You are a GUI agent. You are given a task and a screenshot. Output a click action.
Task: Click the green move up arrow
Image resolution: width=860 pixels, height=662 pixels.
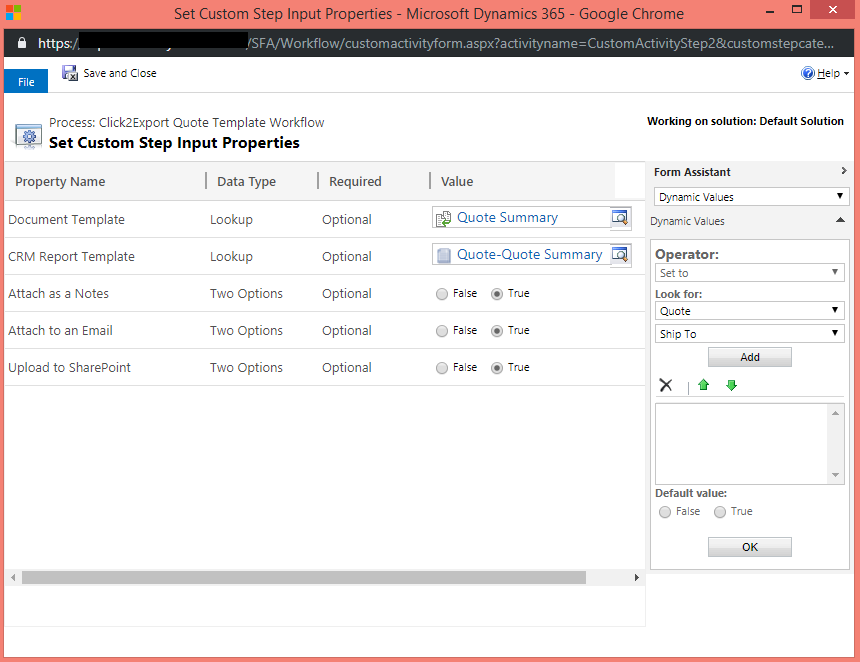[703, 386]
